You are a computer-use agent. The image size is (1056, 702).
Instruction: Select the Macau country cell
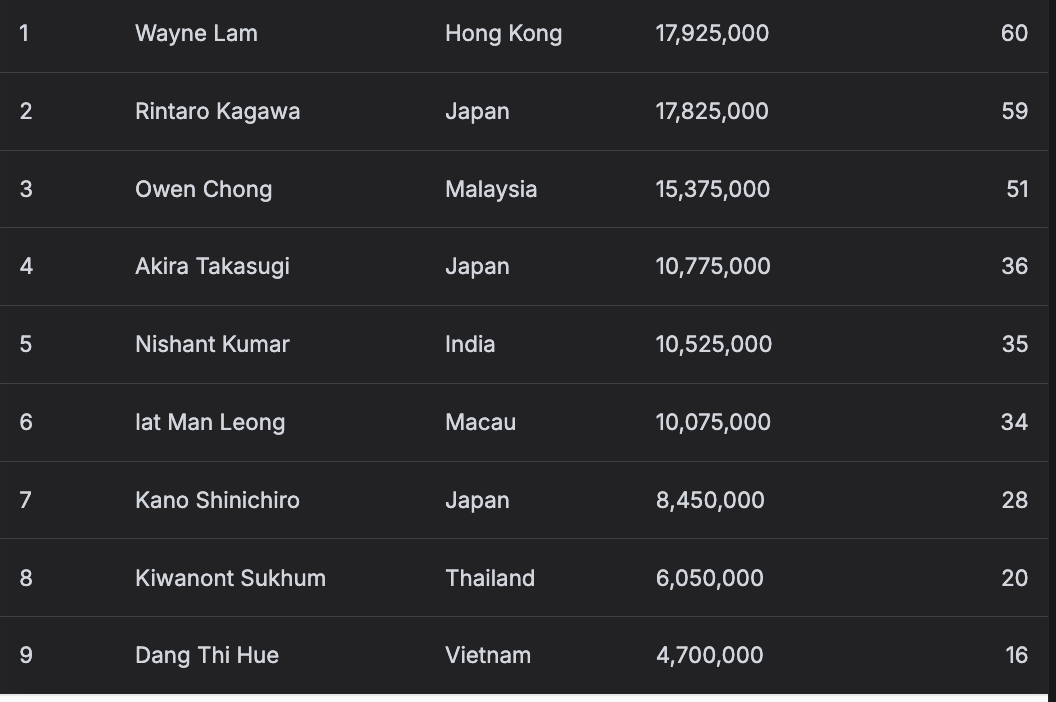coord(480,422)
